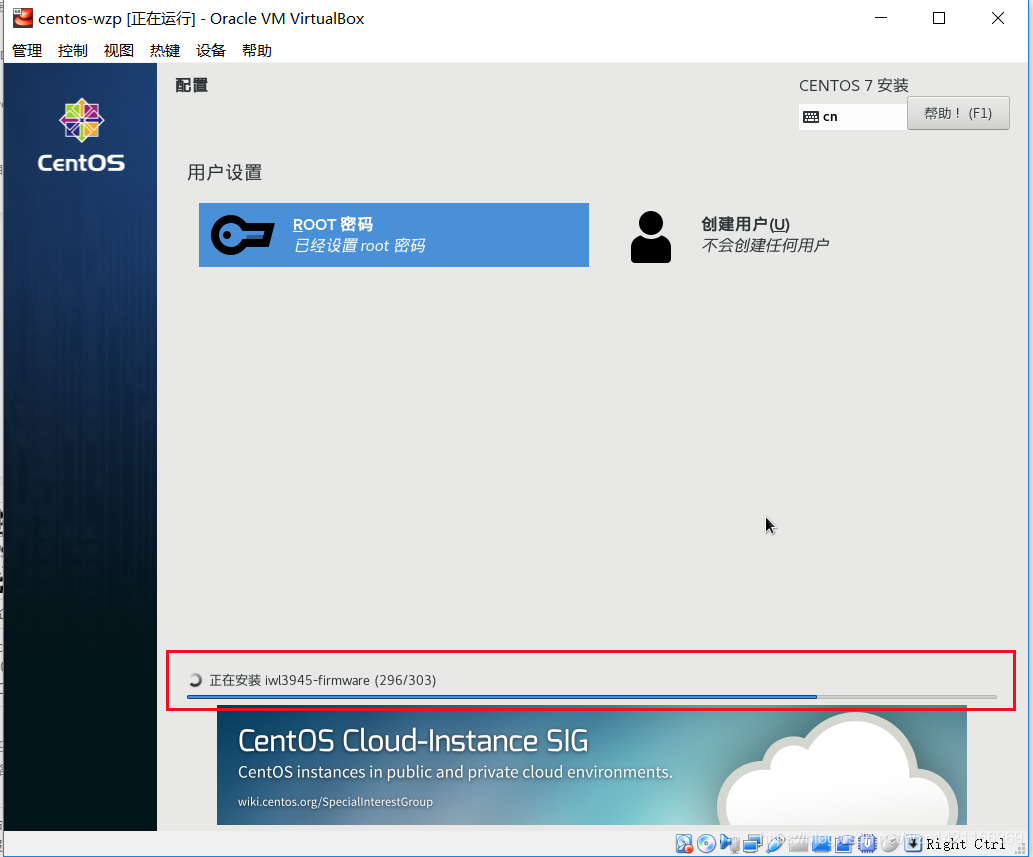The height and width of the screenshot is (857, 1033).
Task: Click the 已经设置 root 密码 status text
Action: point(359,246)
